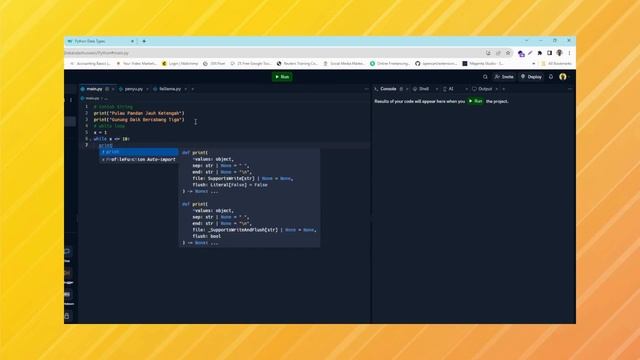This screenshot has height=360, width=640.
Task: Bookmark this page with star icon
Action: 508,53
